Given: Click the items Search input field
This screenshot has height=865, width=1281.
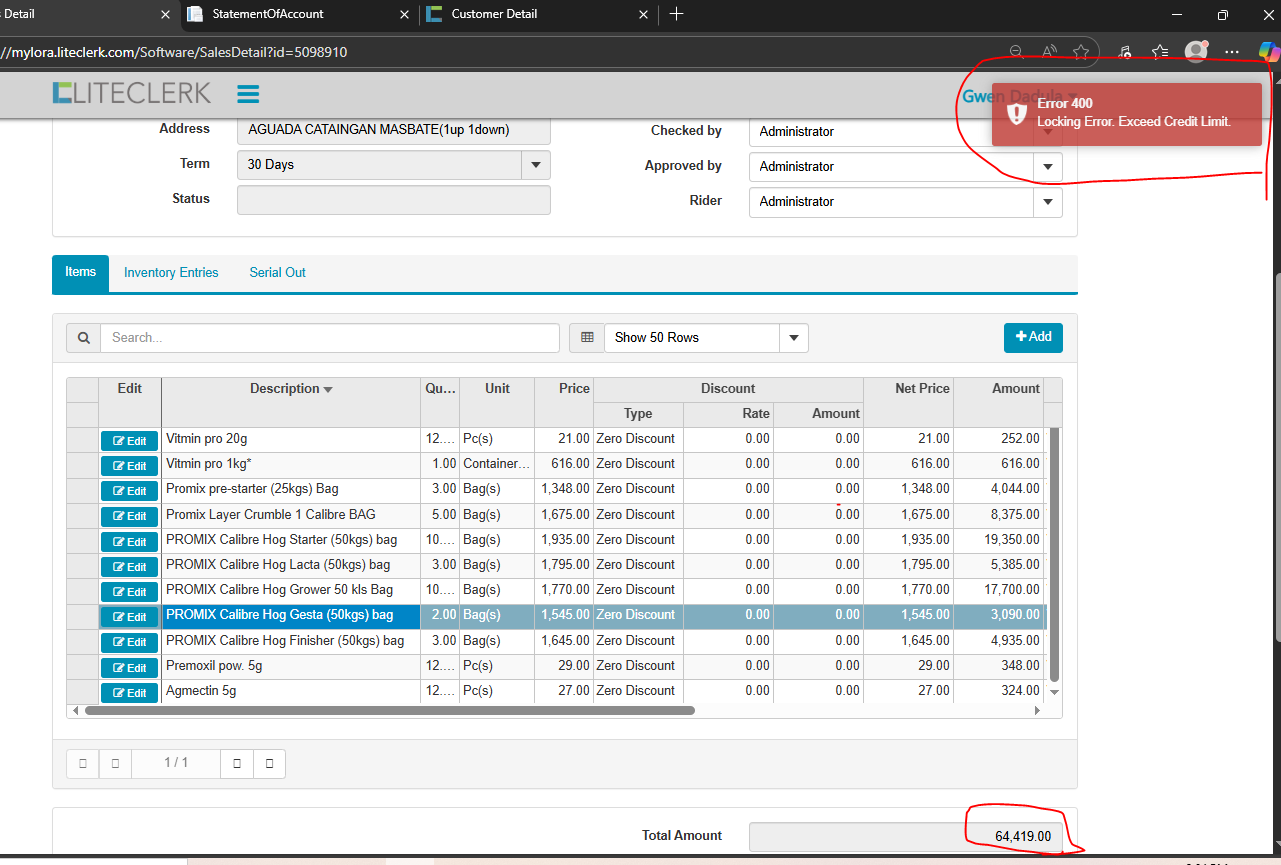Looking at the screenshot, I should [330, 338].
